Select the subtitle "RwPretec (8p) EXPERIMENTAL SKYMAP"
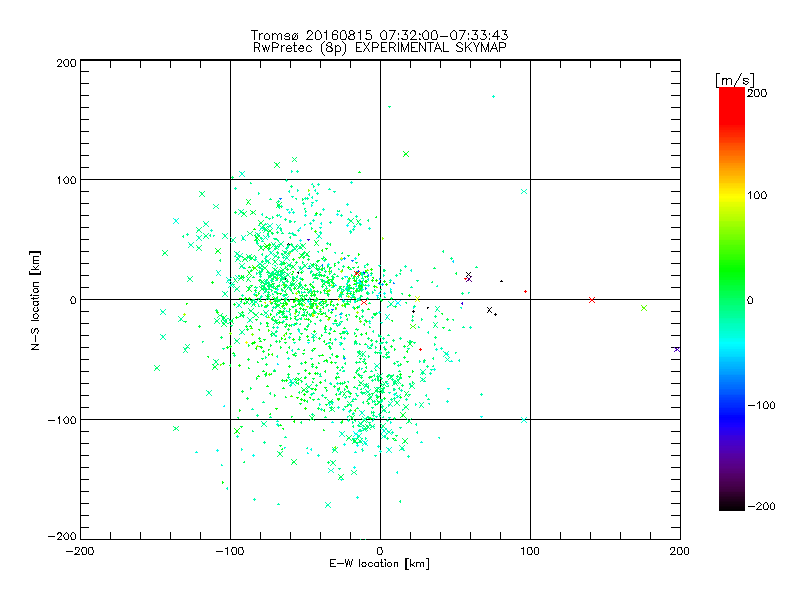800x600 pixels. [380, 48]
